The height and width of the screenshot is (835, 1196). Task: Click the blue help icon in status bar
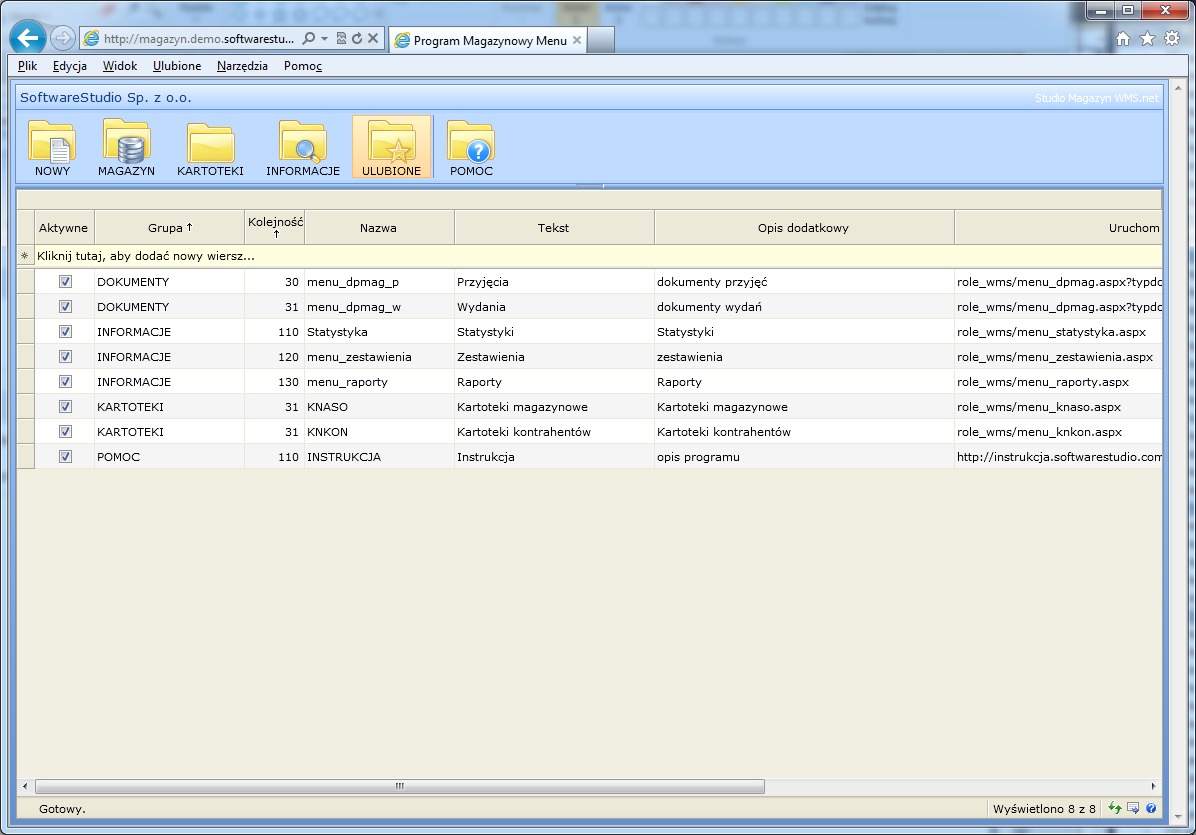click(x=1151, y=808)
